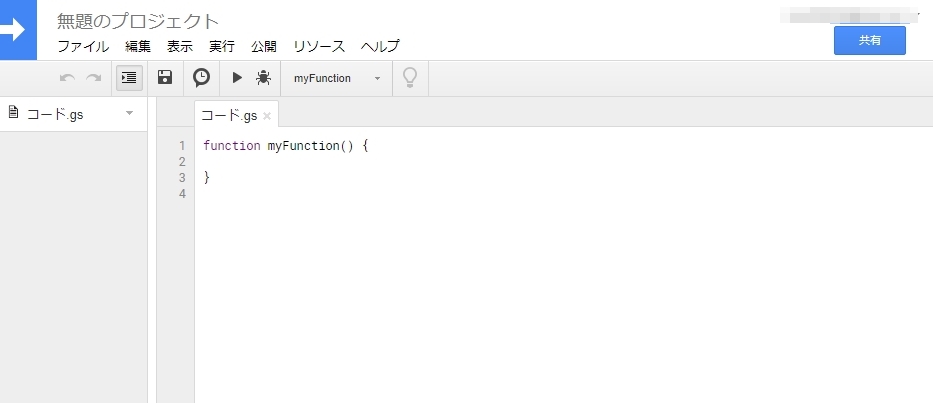Screen dimensions: 933x403
Task: Run the selected function
Action: pos(237,77)
